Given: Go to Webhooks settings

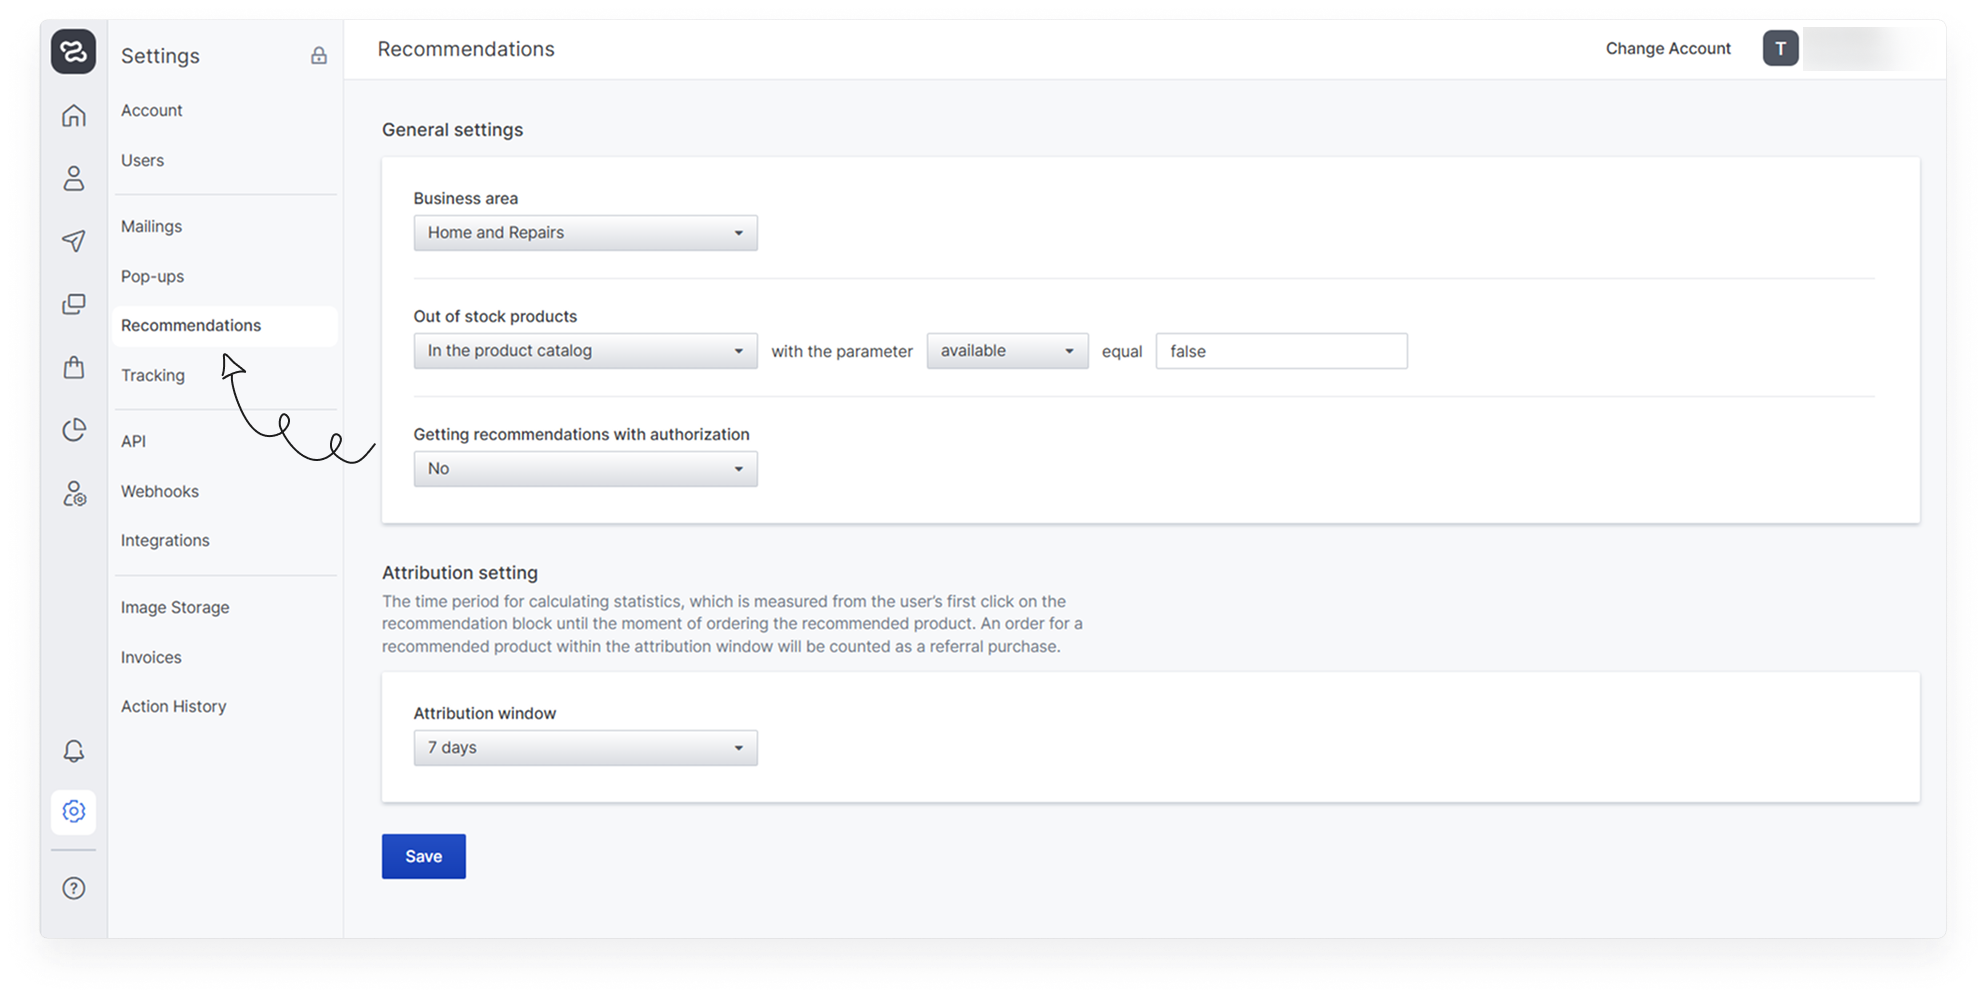Looking at the screenshot, I should pyautogui.click(x=160, y=491).
